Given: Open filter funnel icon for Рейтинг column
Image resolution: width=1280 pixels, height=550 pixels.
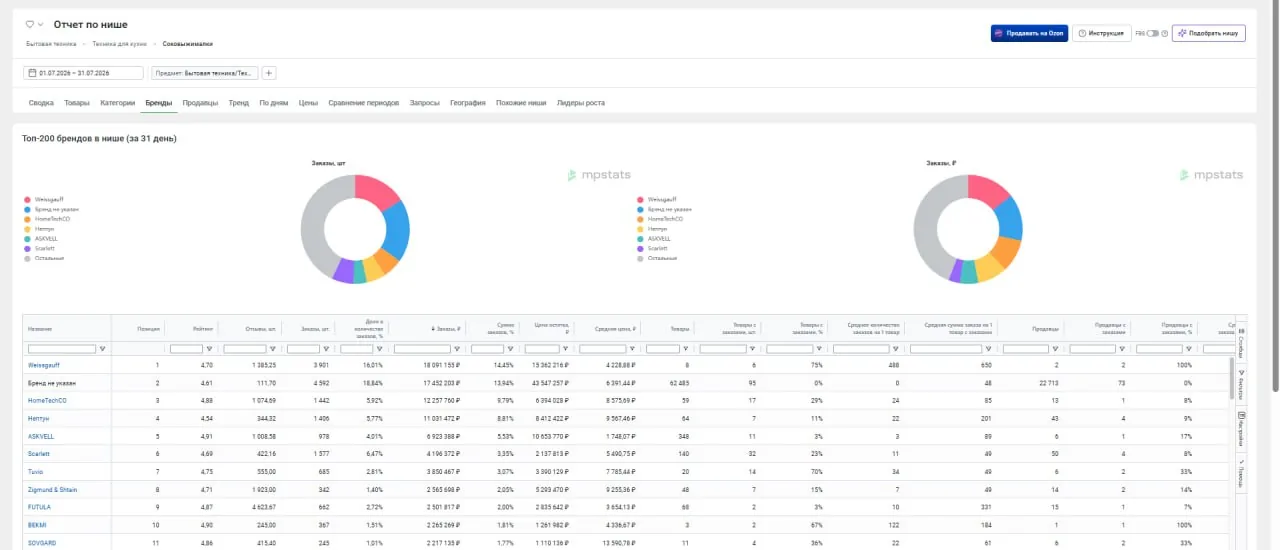Looking at the screenshot, I should tap(209, 349).
